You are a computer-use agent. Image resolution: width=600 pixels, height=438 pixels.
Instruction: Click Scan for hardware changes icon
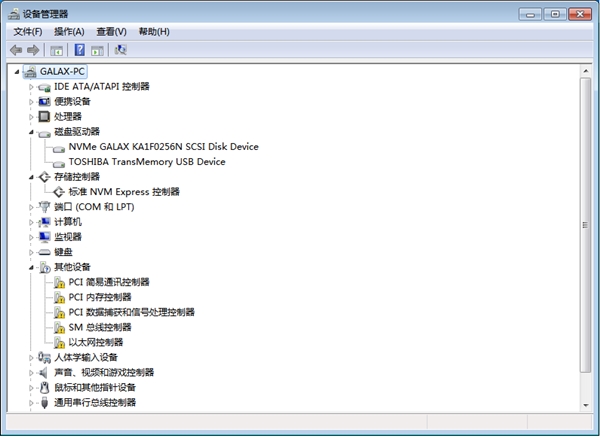point(121,50)
